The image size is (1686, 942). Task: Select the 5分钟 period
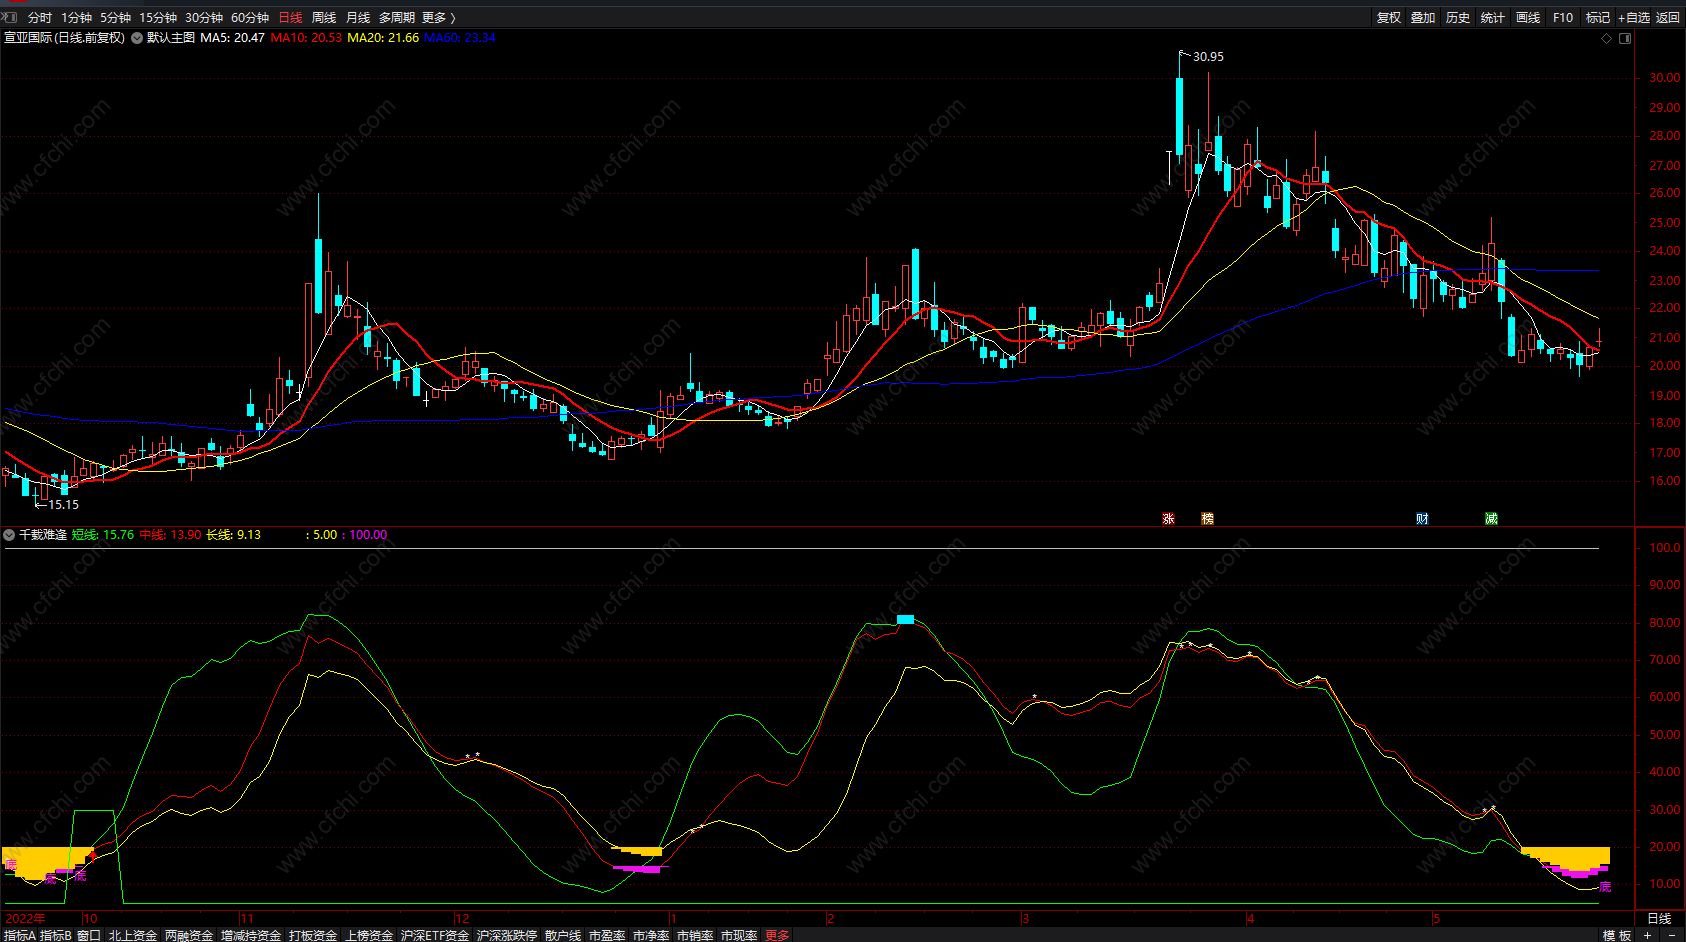point(115,18)
